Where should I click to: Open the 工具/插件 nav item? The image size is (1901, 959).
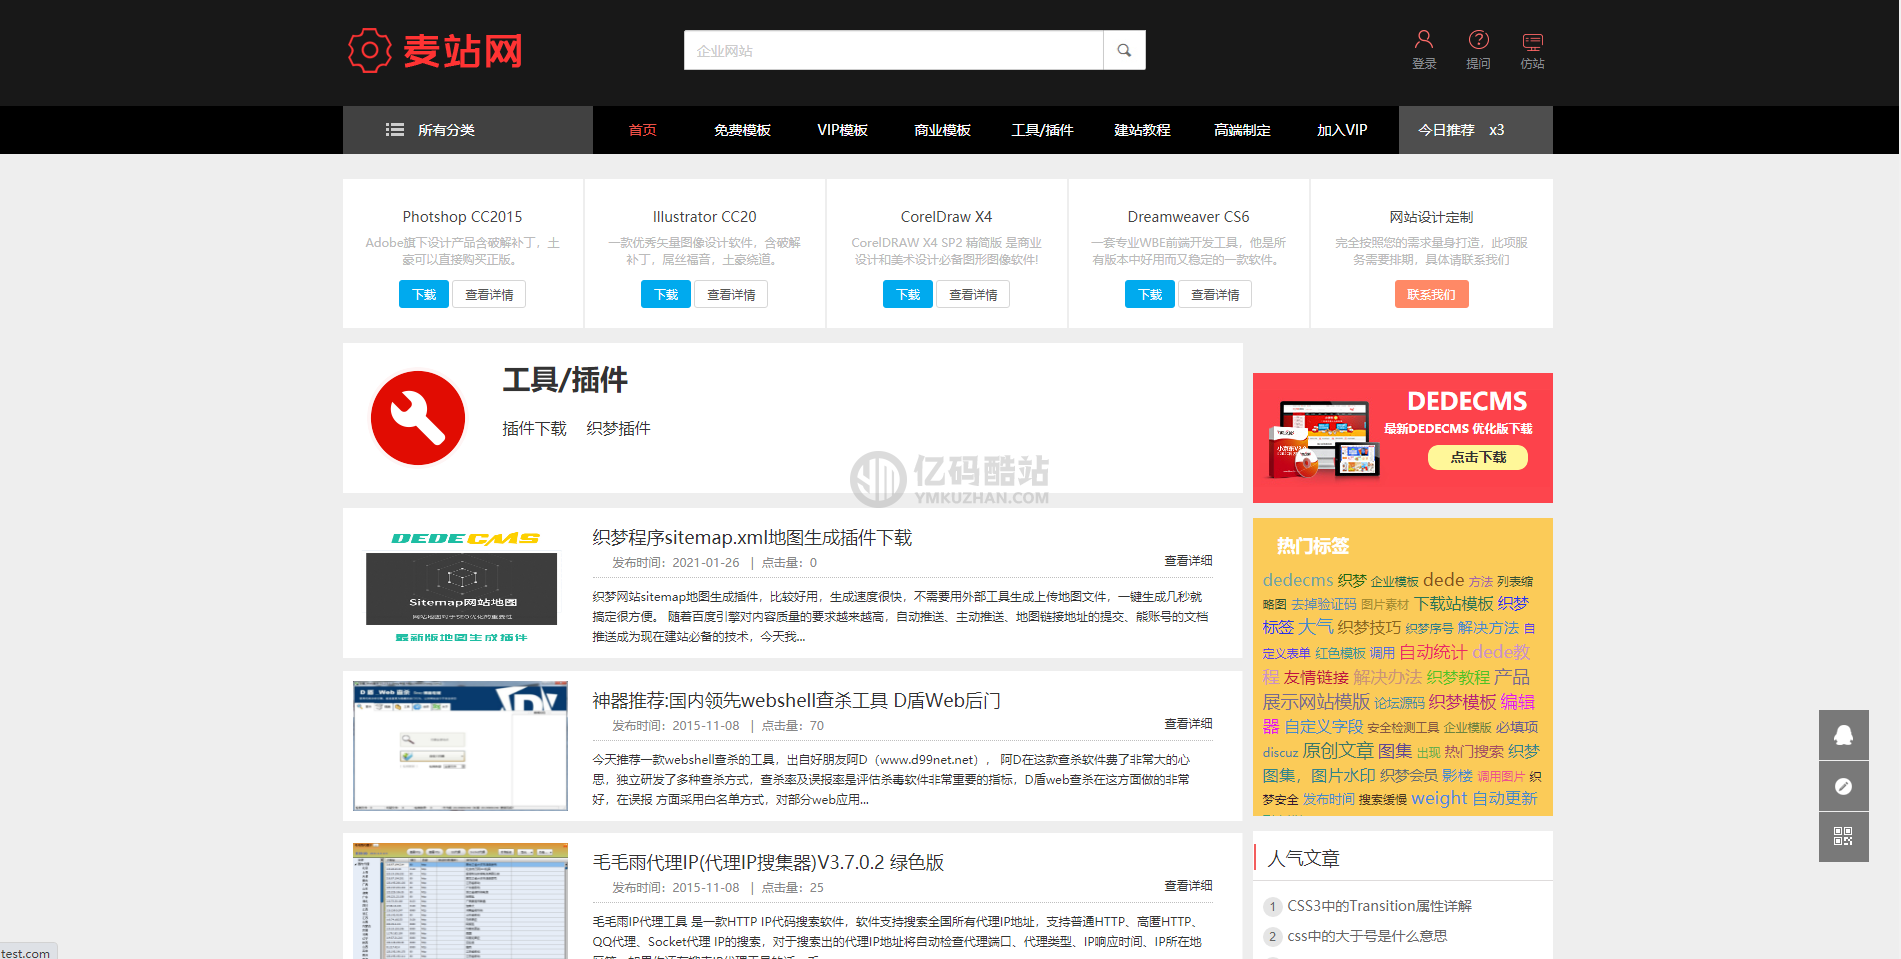pos(1042,130)
